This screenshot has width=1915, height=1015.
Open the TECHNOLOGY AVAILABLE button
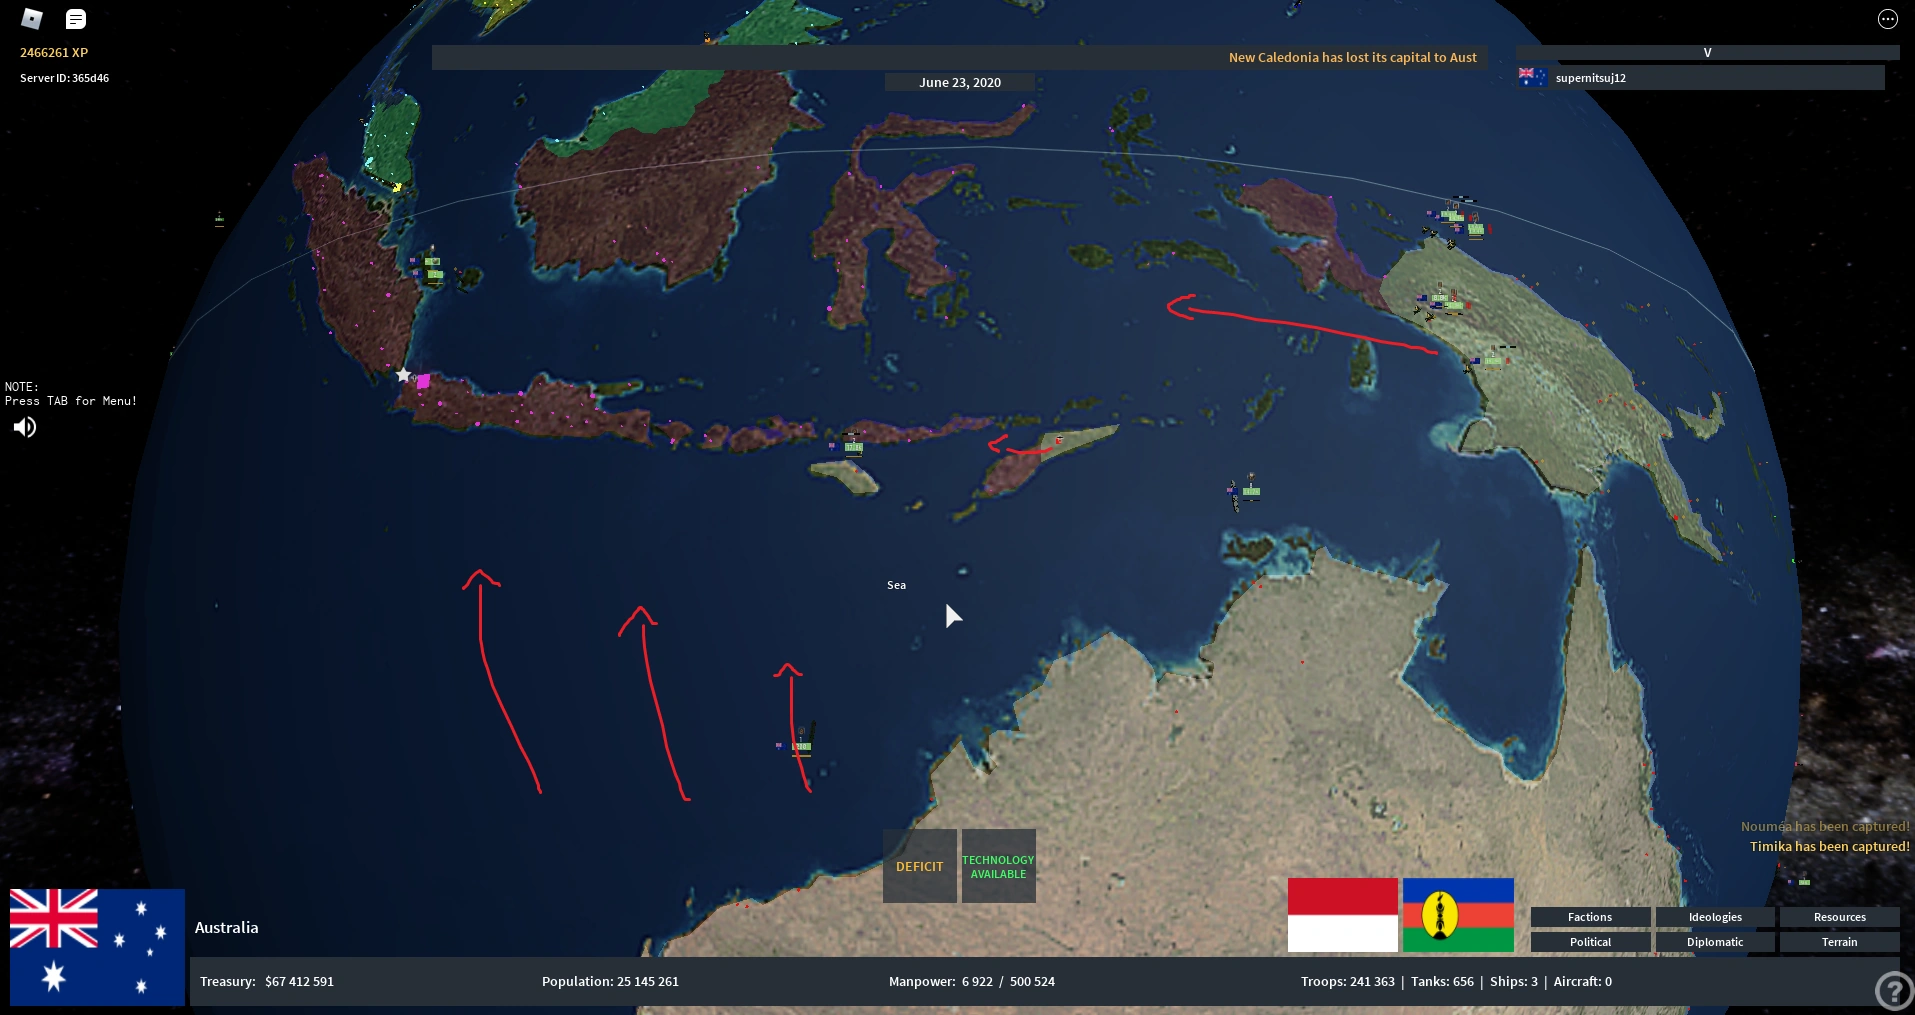(998, 866)
